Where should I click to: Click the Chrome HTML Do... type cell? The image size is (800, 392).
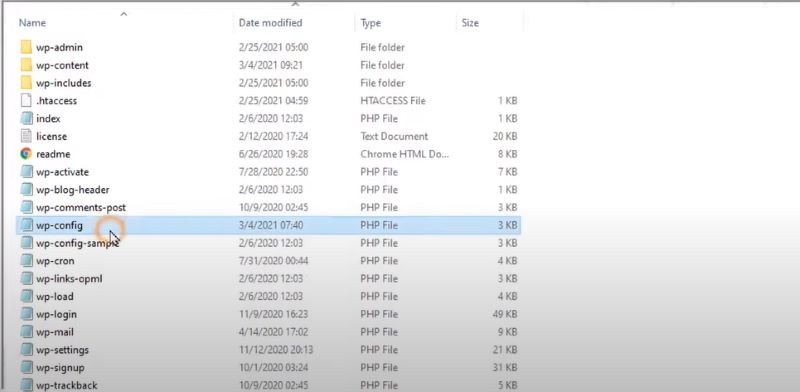pos(405,154)
